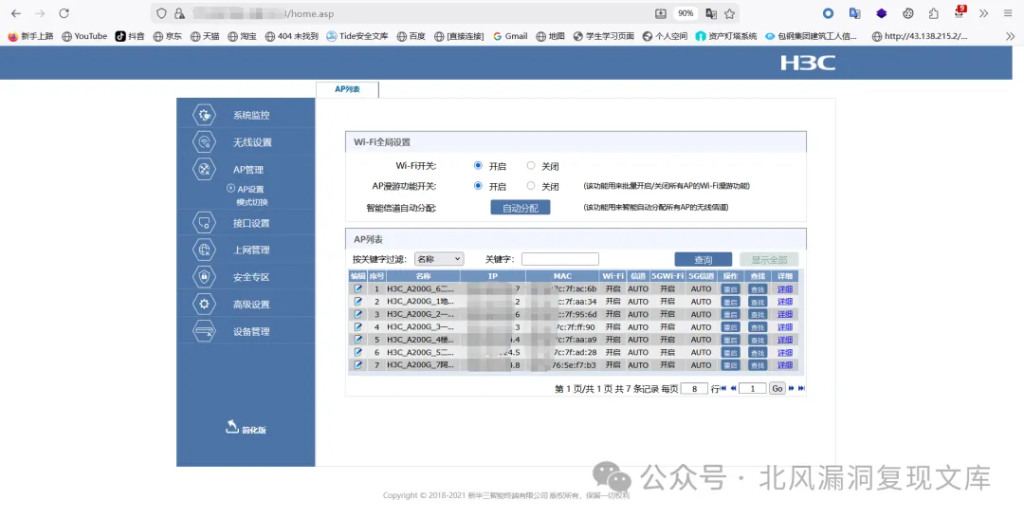Click the 查询 search button
Image resolution: width=1024 pixels, height=519 pixels.
pos(703,259)
